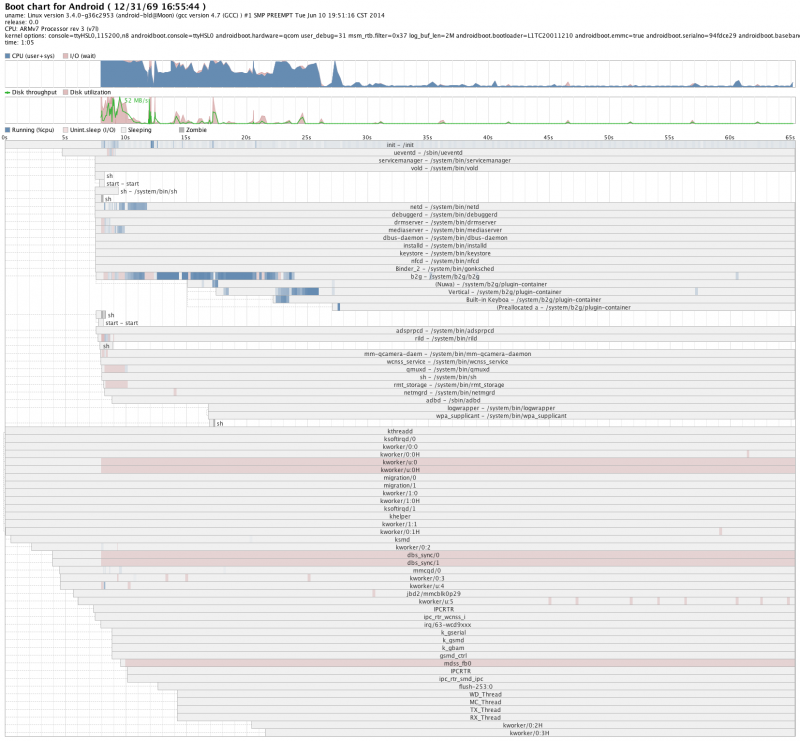Select the Built-in Keyboa plugin-container row
Image resolution: width=800 pixels, height=741 pixels.
click(x=534, y=300)
